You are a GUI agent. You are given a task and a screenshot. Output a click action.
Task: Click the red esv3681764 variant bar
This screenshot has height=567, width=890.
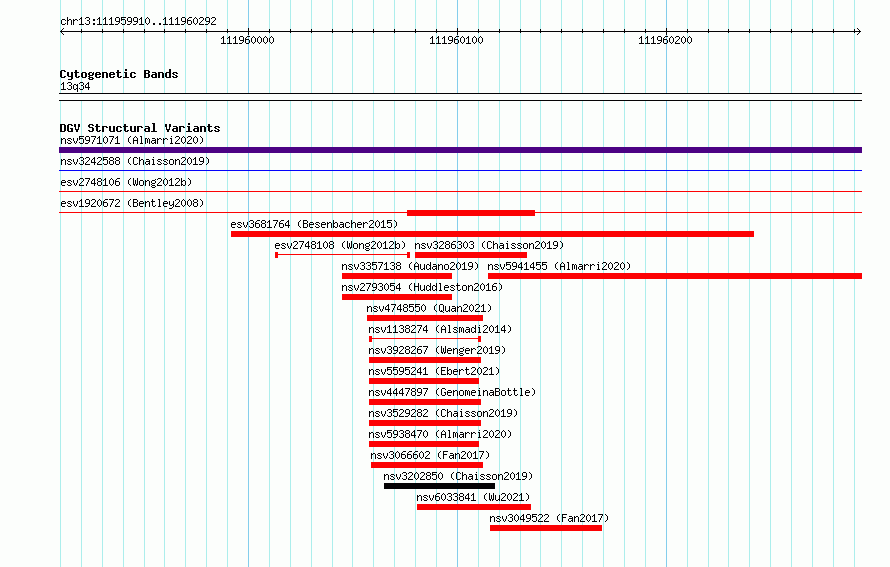pos(492,234)
